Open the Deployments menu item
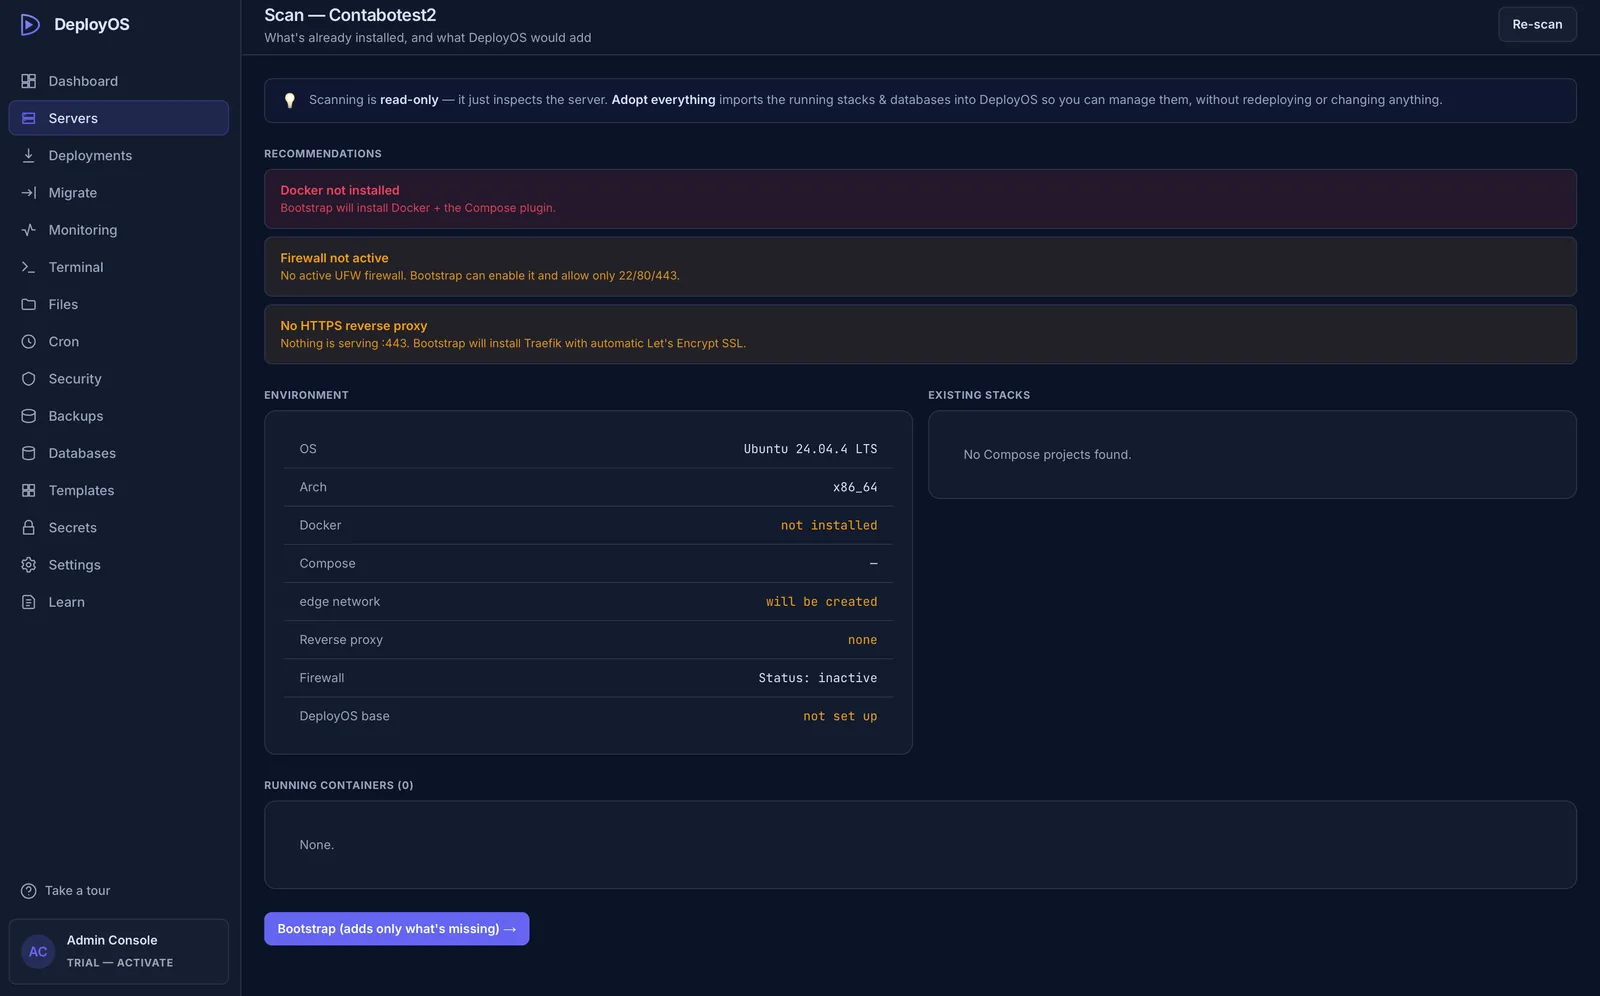Image resolution: width=1600 pixels, height=996 pixels. [x=119, y=155]
